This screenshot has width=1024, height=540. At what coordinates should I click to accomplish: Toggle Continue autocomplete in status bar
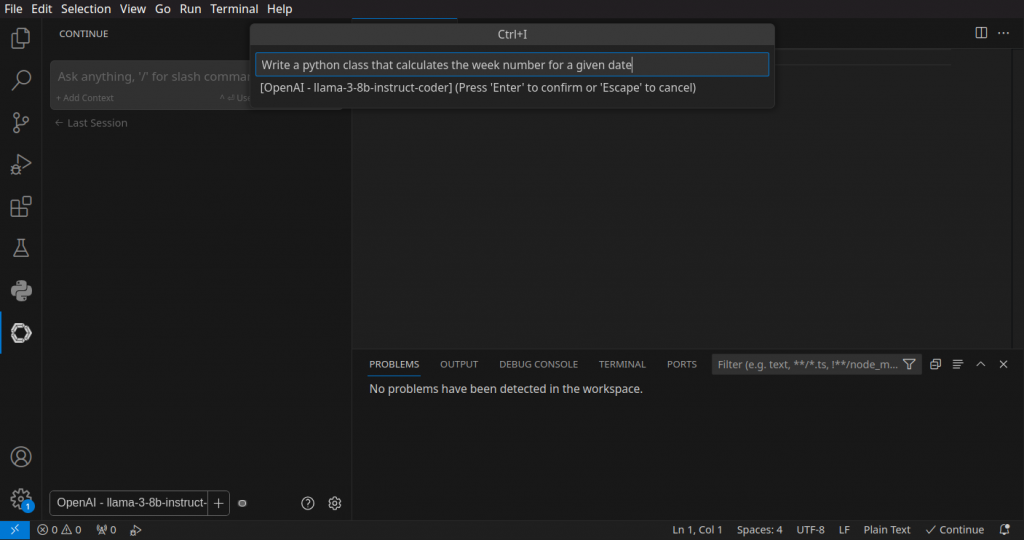tap(955, 530)
